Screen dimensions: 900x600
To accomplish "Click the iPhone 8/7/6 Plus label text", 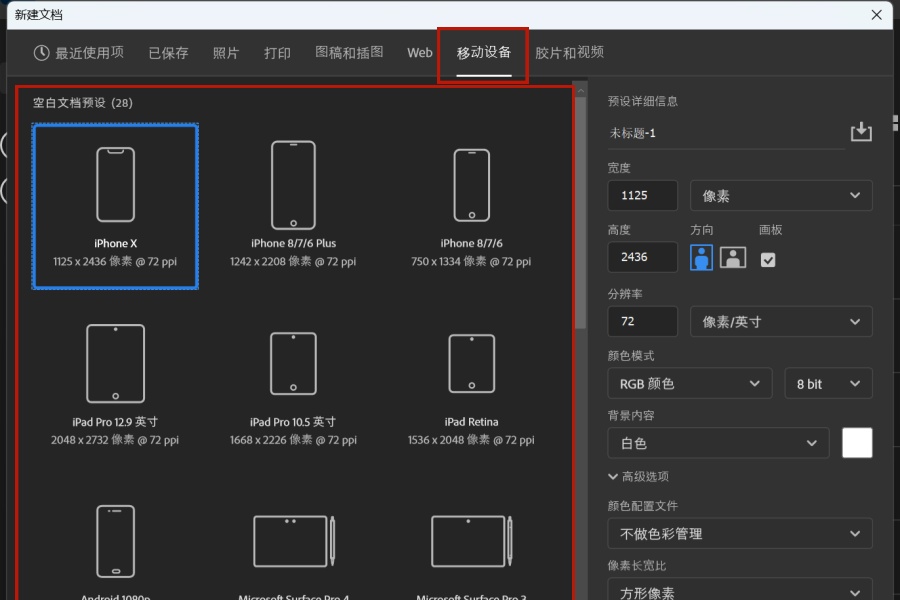I will coord(293,243).
